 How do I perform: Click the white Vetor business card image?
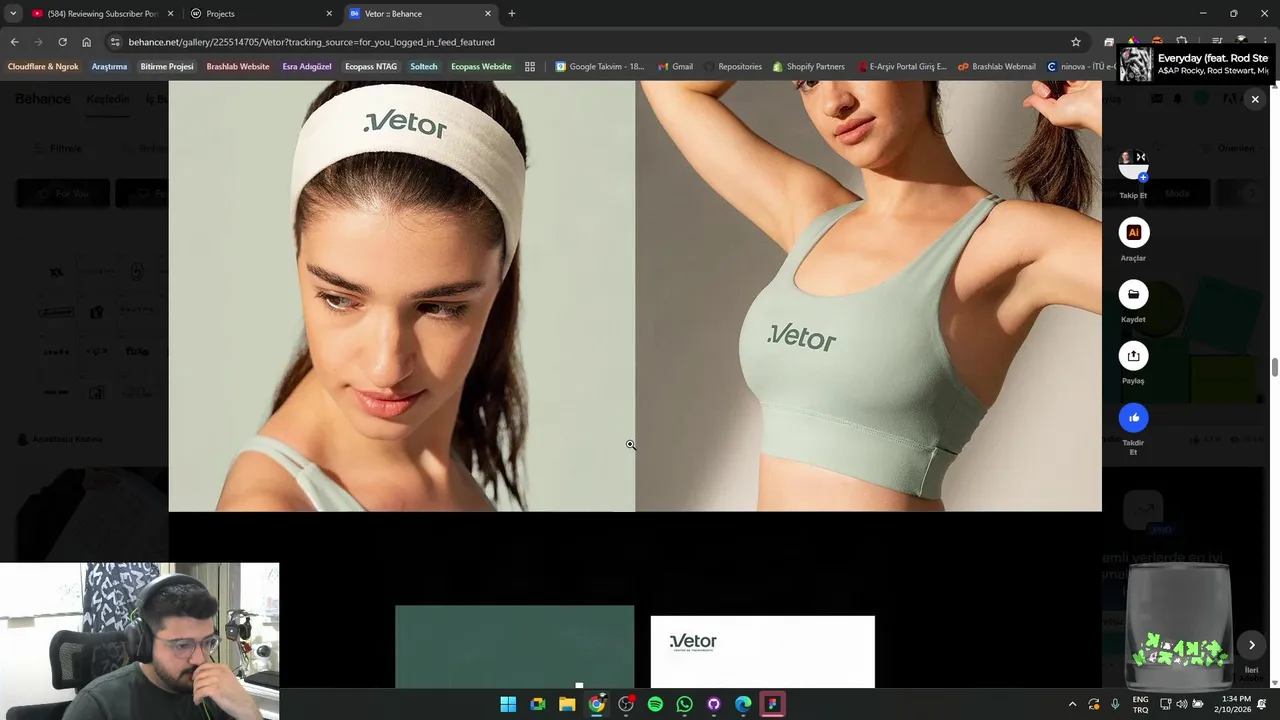[x=762, y=651]
